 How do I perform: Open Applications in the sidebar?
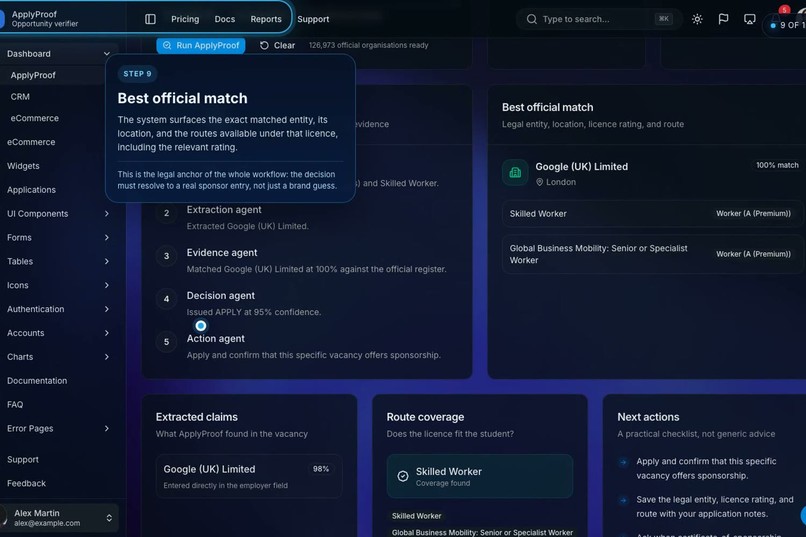[x=31, y=190]
